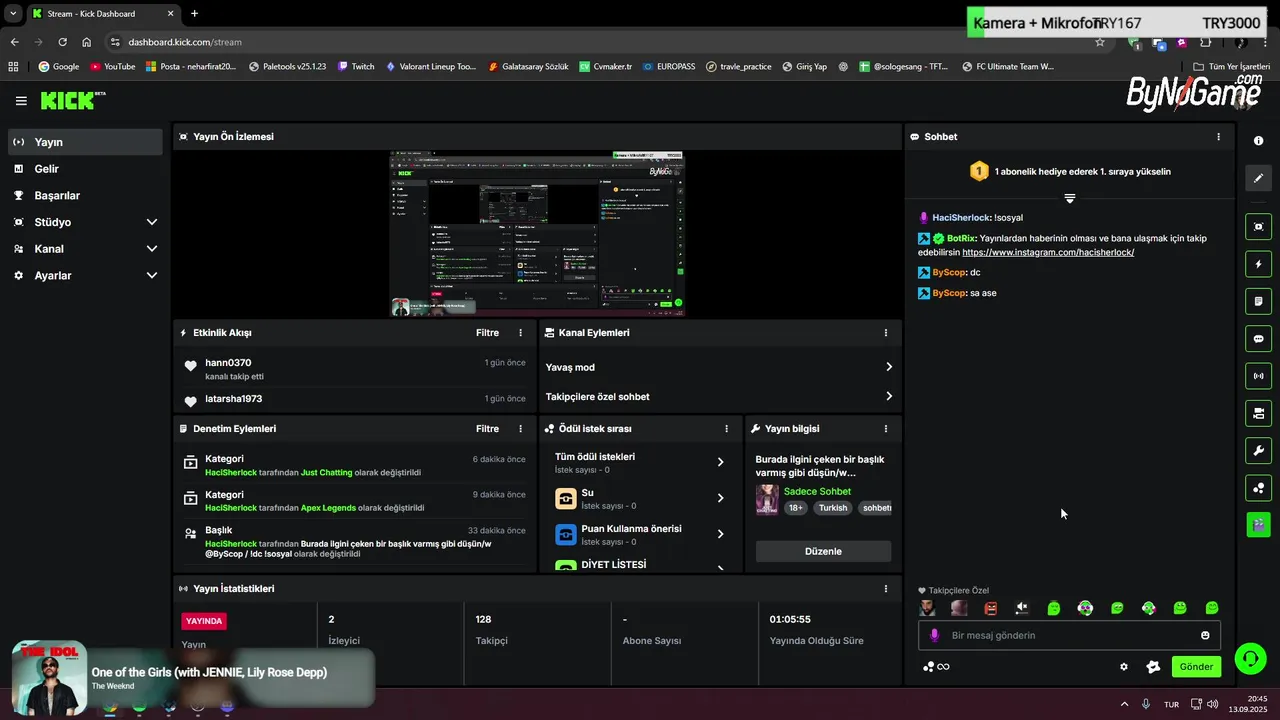Image resolution: width=1280 pixels, height=720 pixels.
Task: Click the green clapperboard icon in right rail
Action: (x=1259, y=524)
